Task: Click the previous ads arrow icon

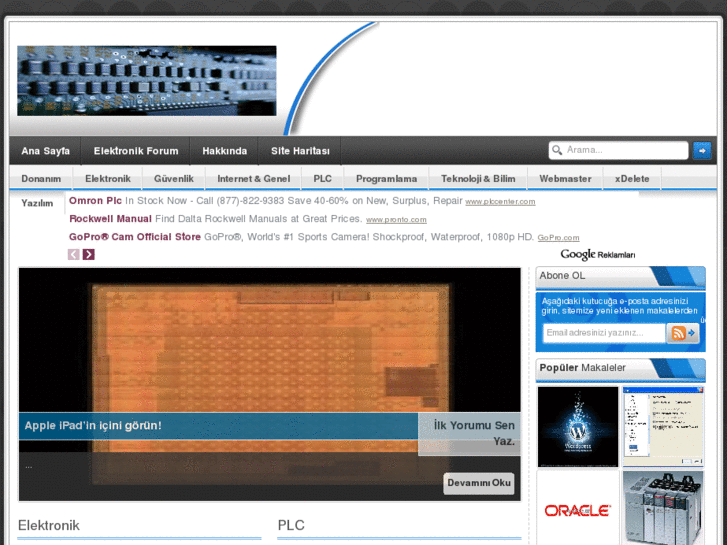Action: [73, 254]
